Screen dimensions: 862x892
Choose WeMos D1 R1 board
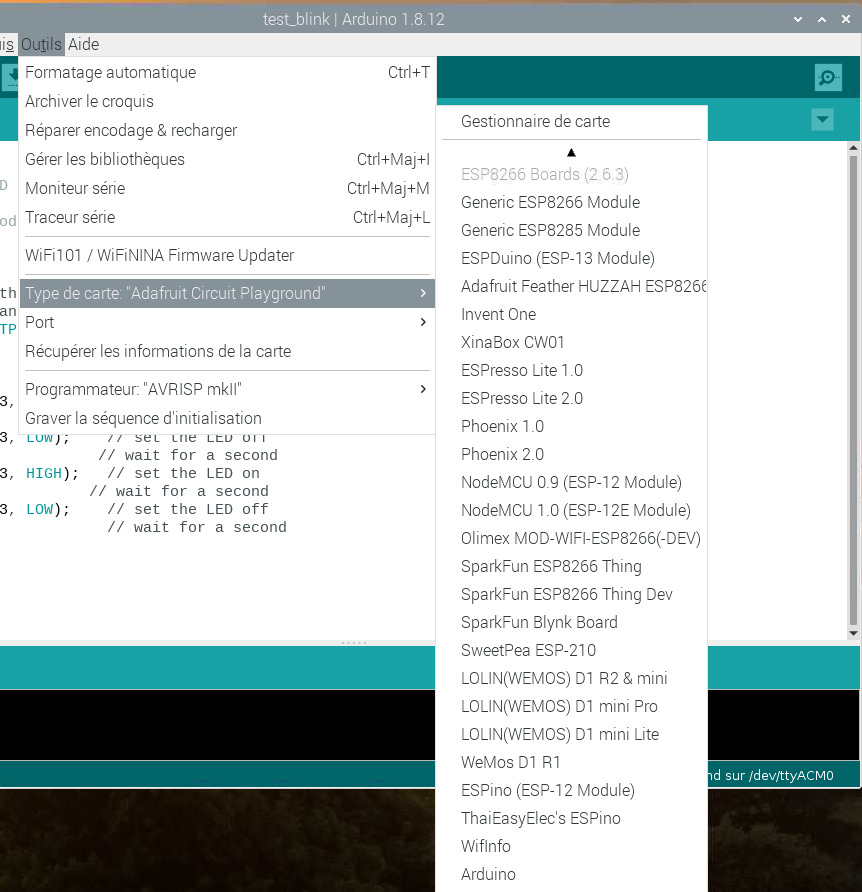tap(571, 762)
